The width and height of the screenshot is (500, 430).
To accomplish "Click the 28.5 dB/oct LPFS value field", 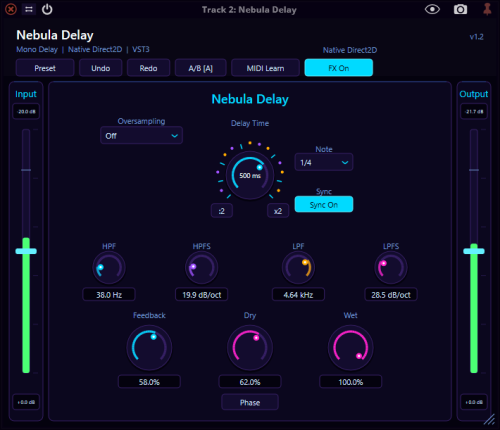I will point(391,295).
